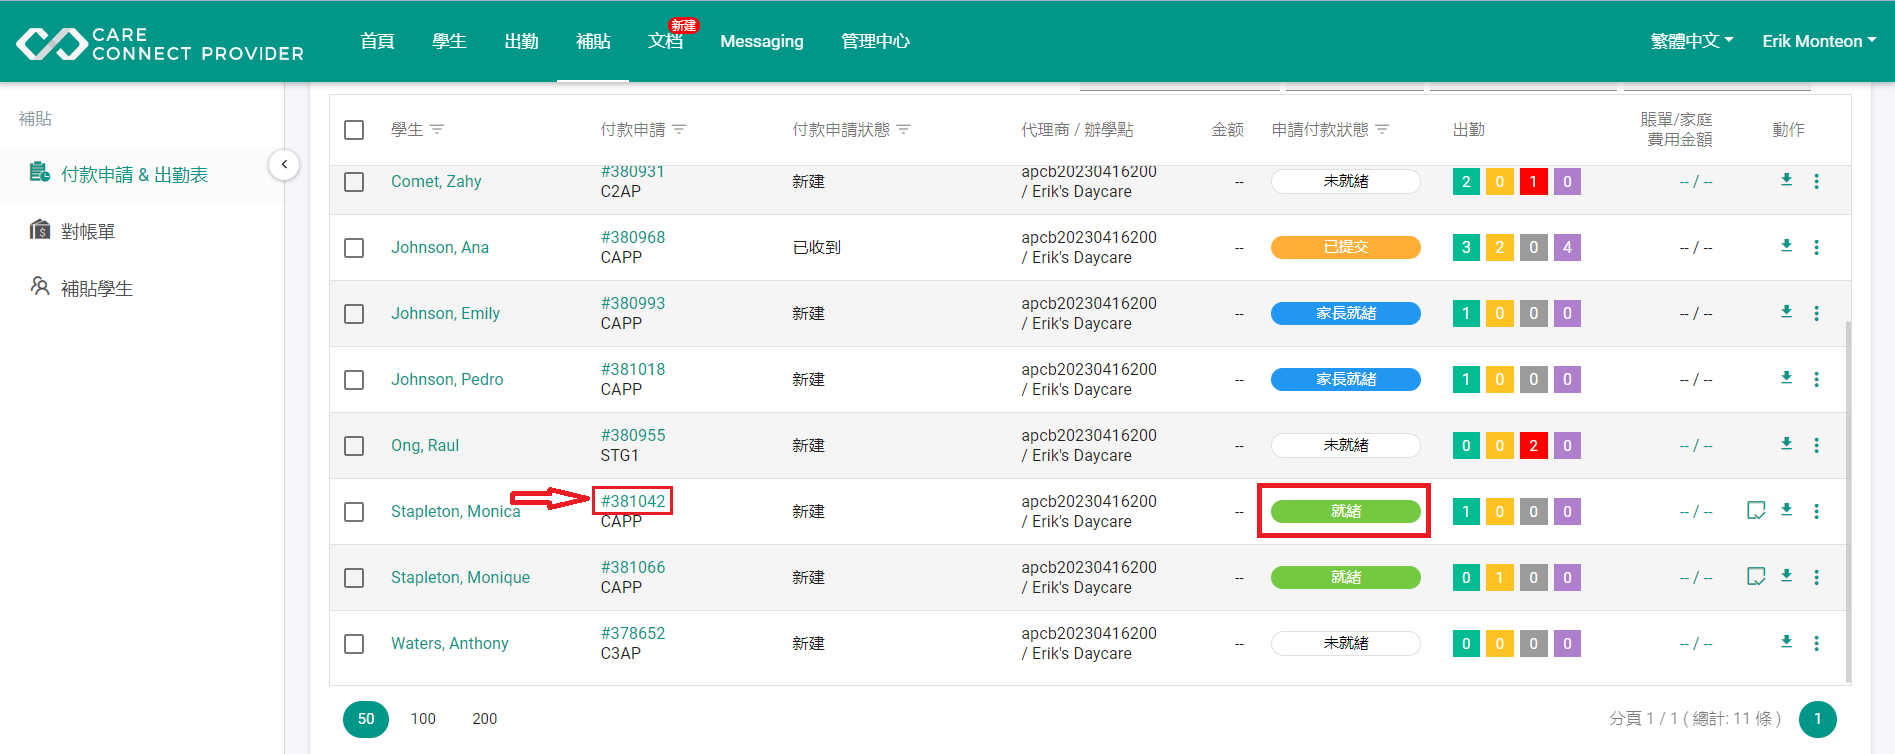The height and width of the screenshot is (754, 1895).
Task: Open student Waters, Anthony
Action: click(x=450, y=643)
